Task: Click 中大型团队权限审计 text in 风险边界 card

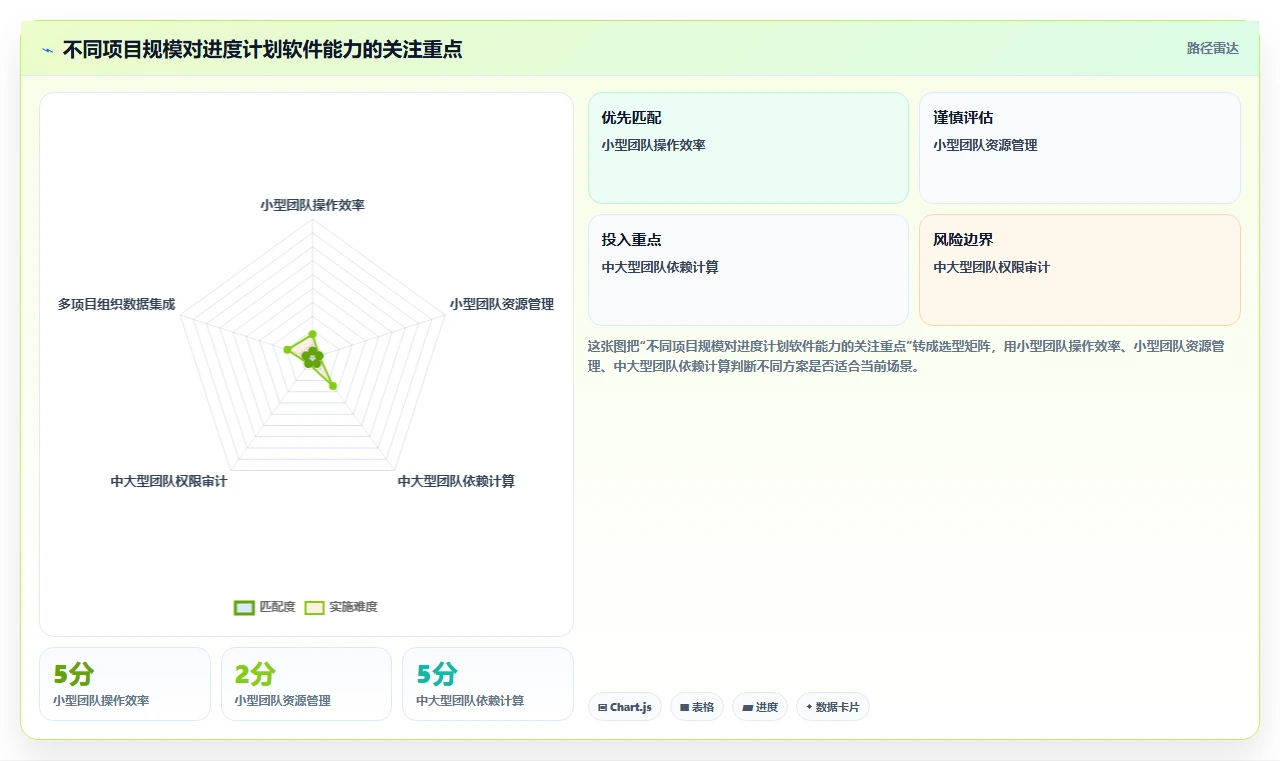Action: pyautogui.click(x=992, y=267)
